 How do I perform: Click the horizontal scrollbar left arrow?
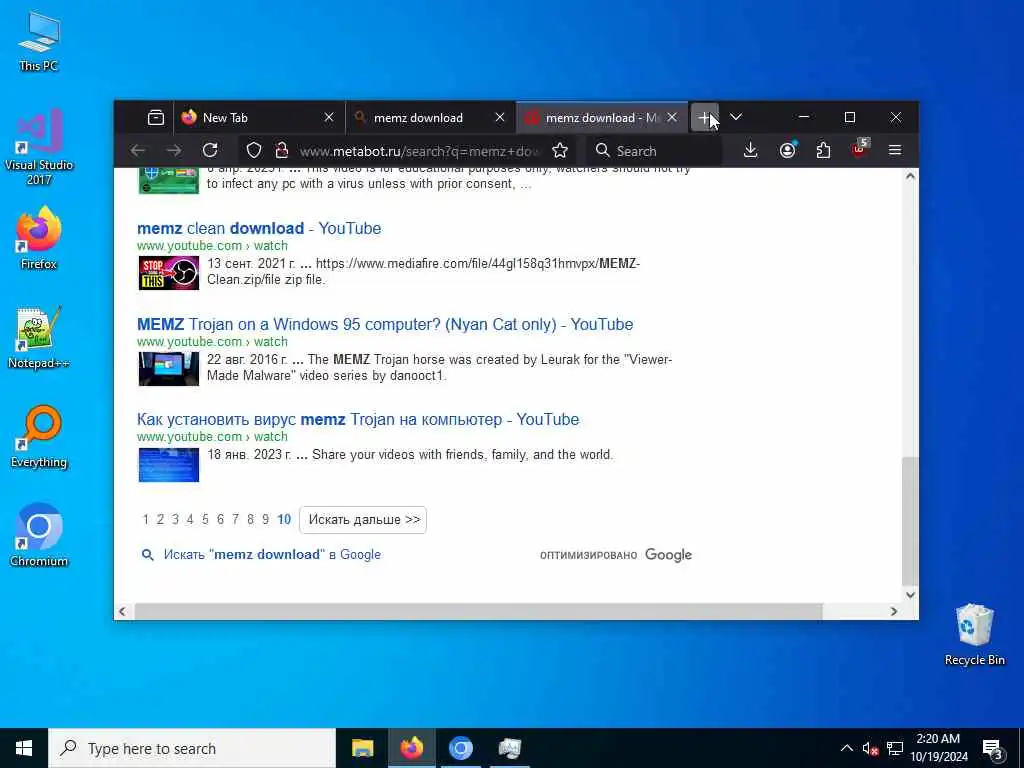(x=122, y=611)
